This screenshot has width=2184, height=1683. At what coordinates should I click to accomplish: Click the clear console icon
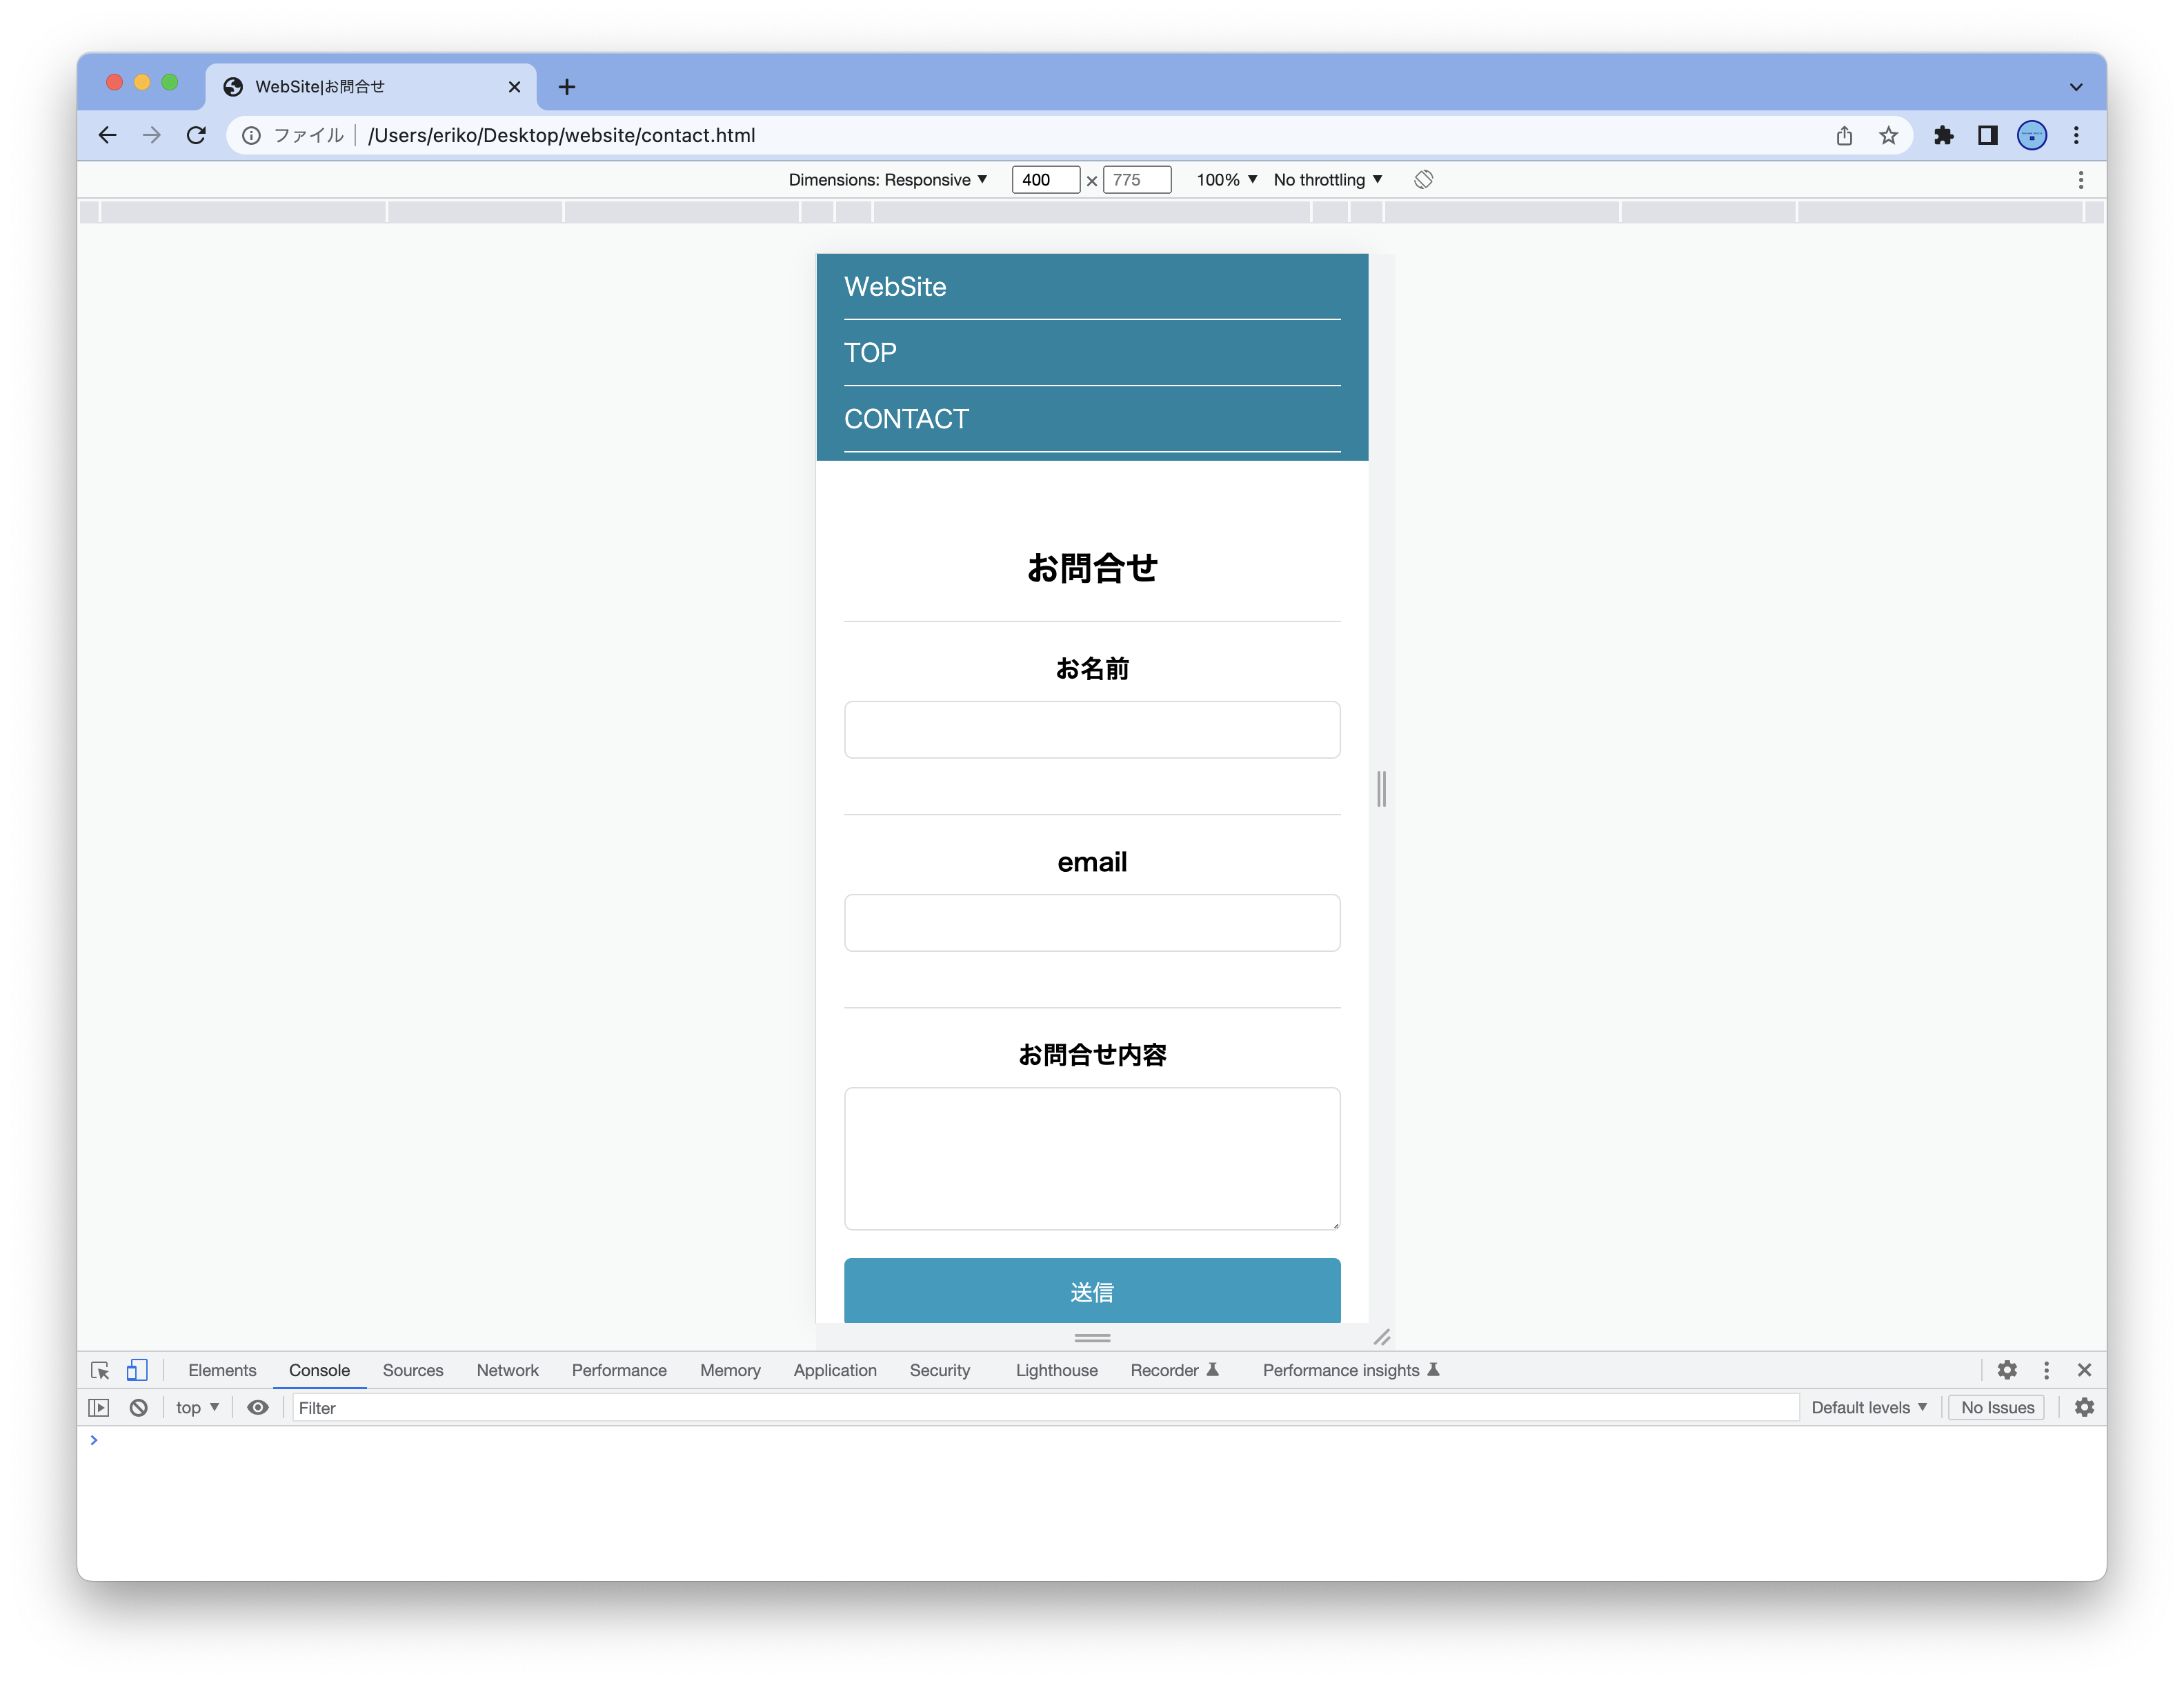tap(139, 1408)
